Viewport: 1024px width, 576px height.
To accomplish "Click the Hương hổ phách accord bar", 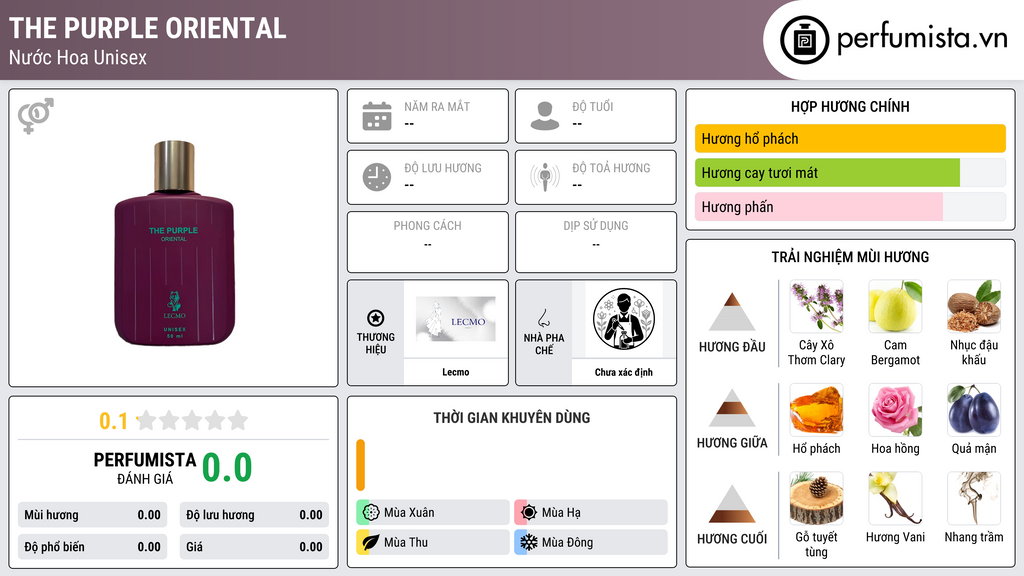I will [850, 138].
